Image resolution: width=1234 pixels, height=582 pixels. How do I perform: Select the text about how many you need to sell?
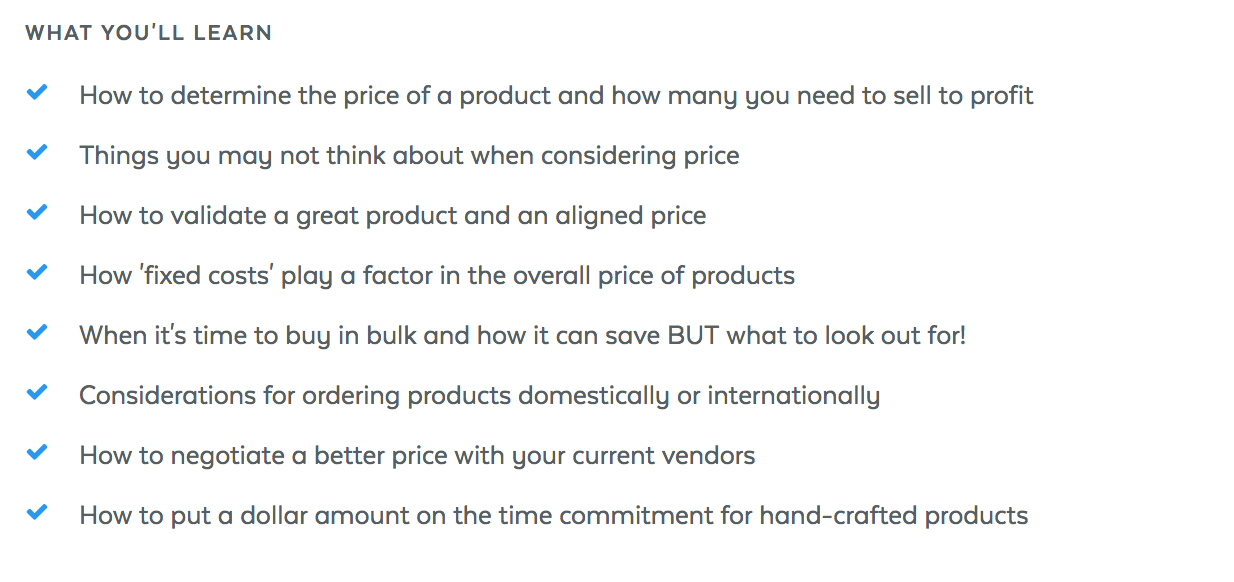pyautogui.click(x=556, y=96)
